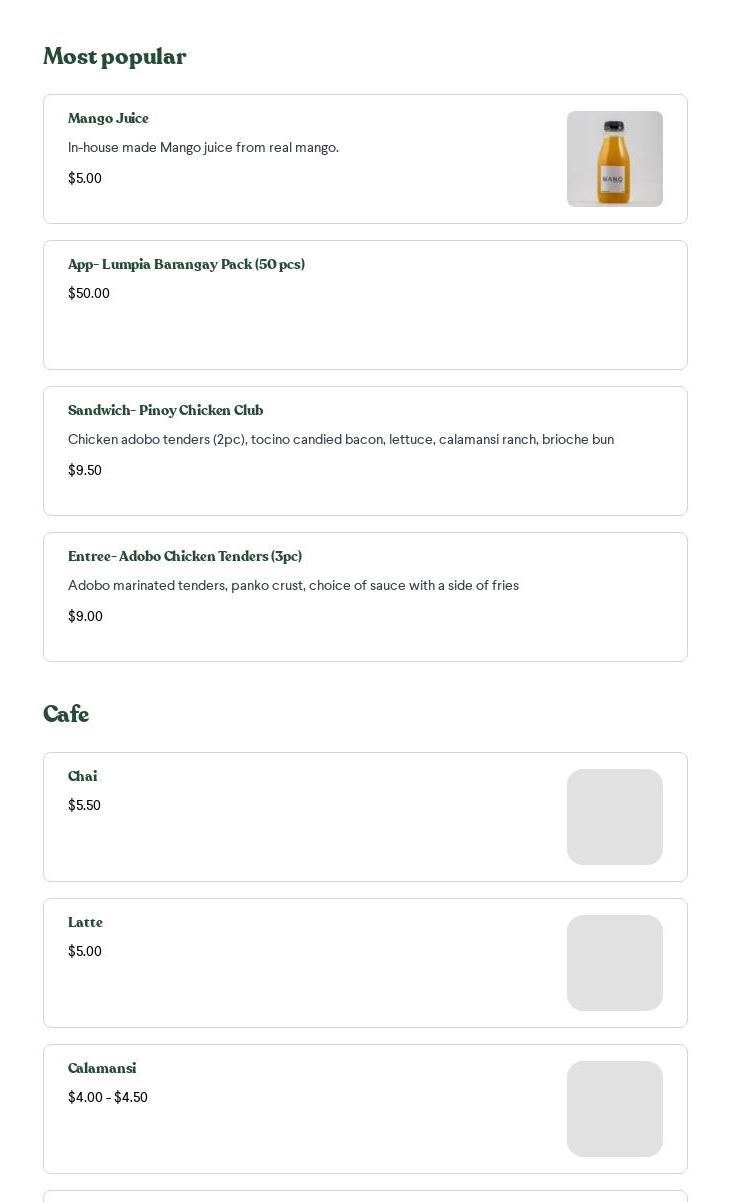The image size is (730, 1202).
Task: Click the $50.00 Lumpia pack price
Action: click(89, 293)
